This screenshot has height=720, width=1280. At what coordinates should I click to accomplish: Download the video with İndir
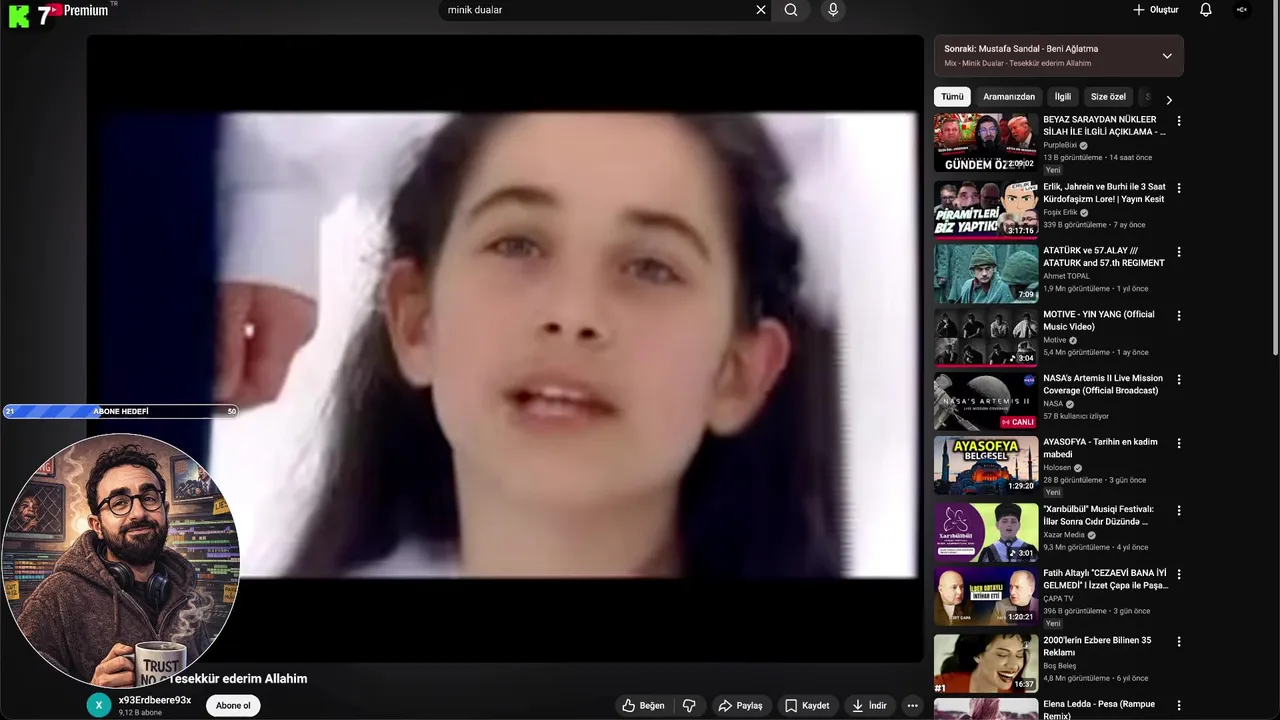click(869, 705)
